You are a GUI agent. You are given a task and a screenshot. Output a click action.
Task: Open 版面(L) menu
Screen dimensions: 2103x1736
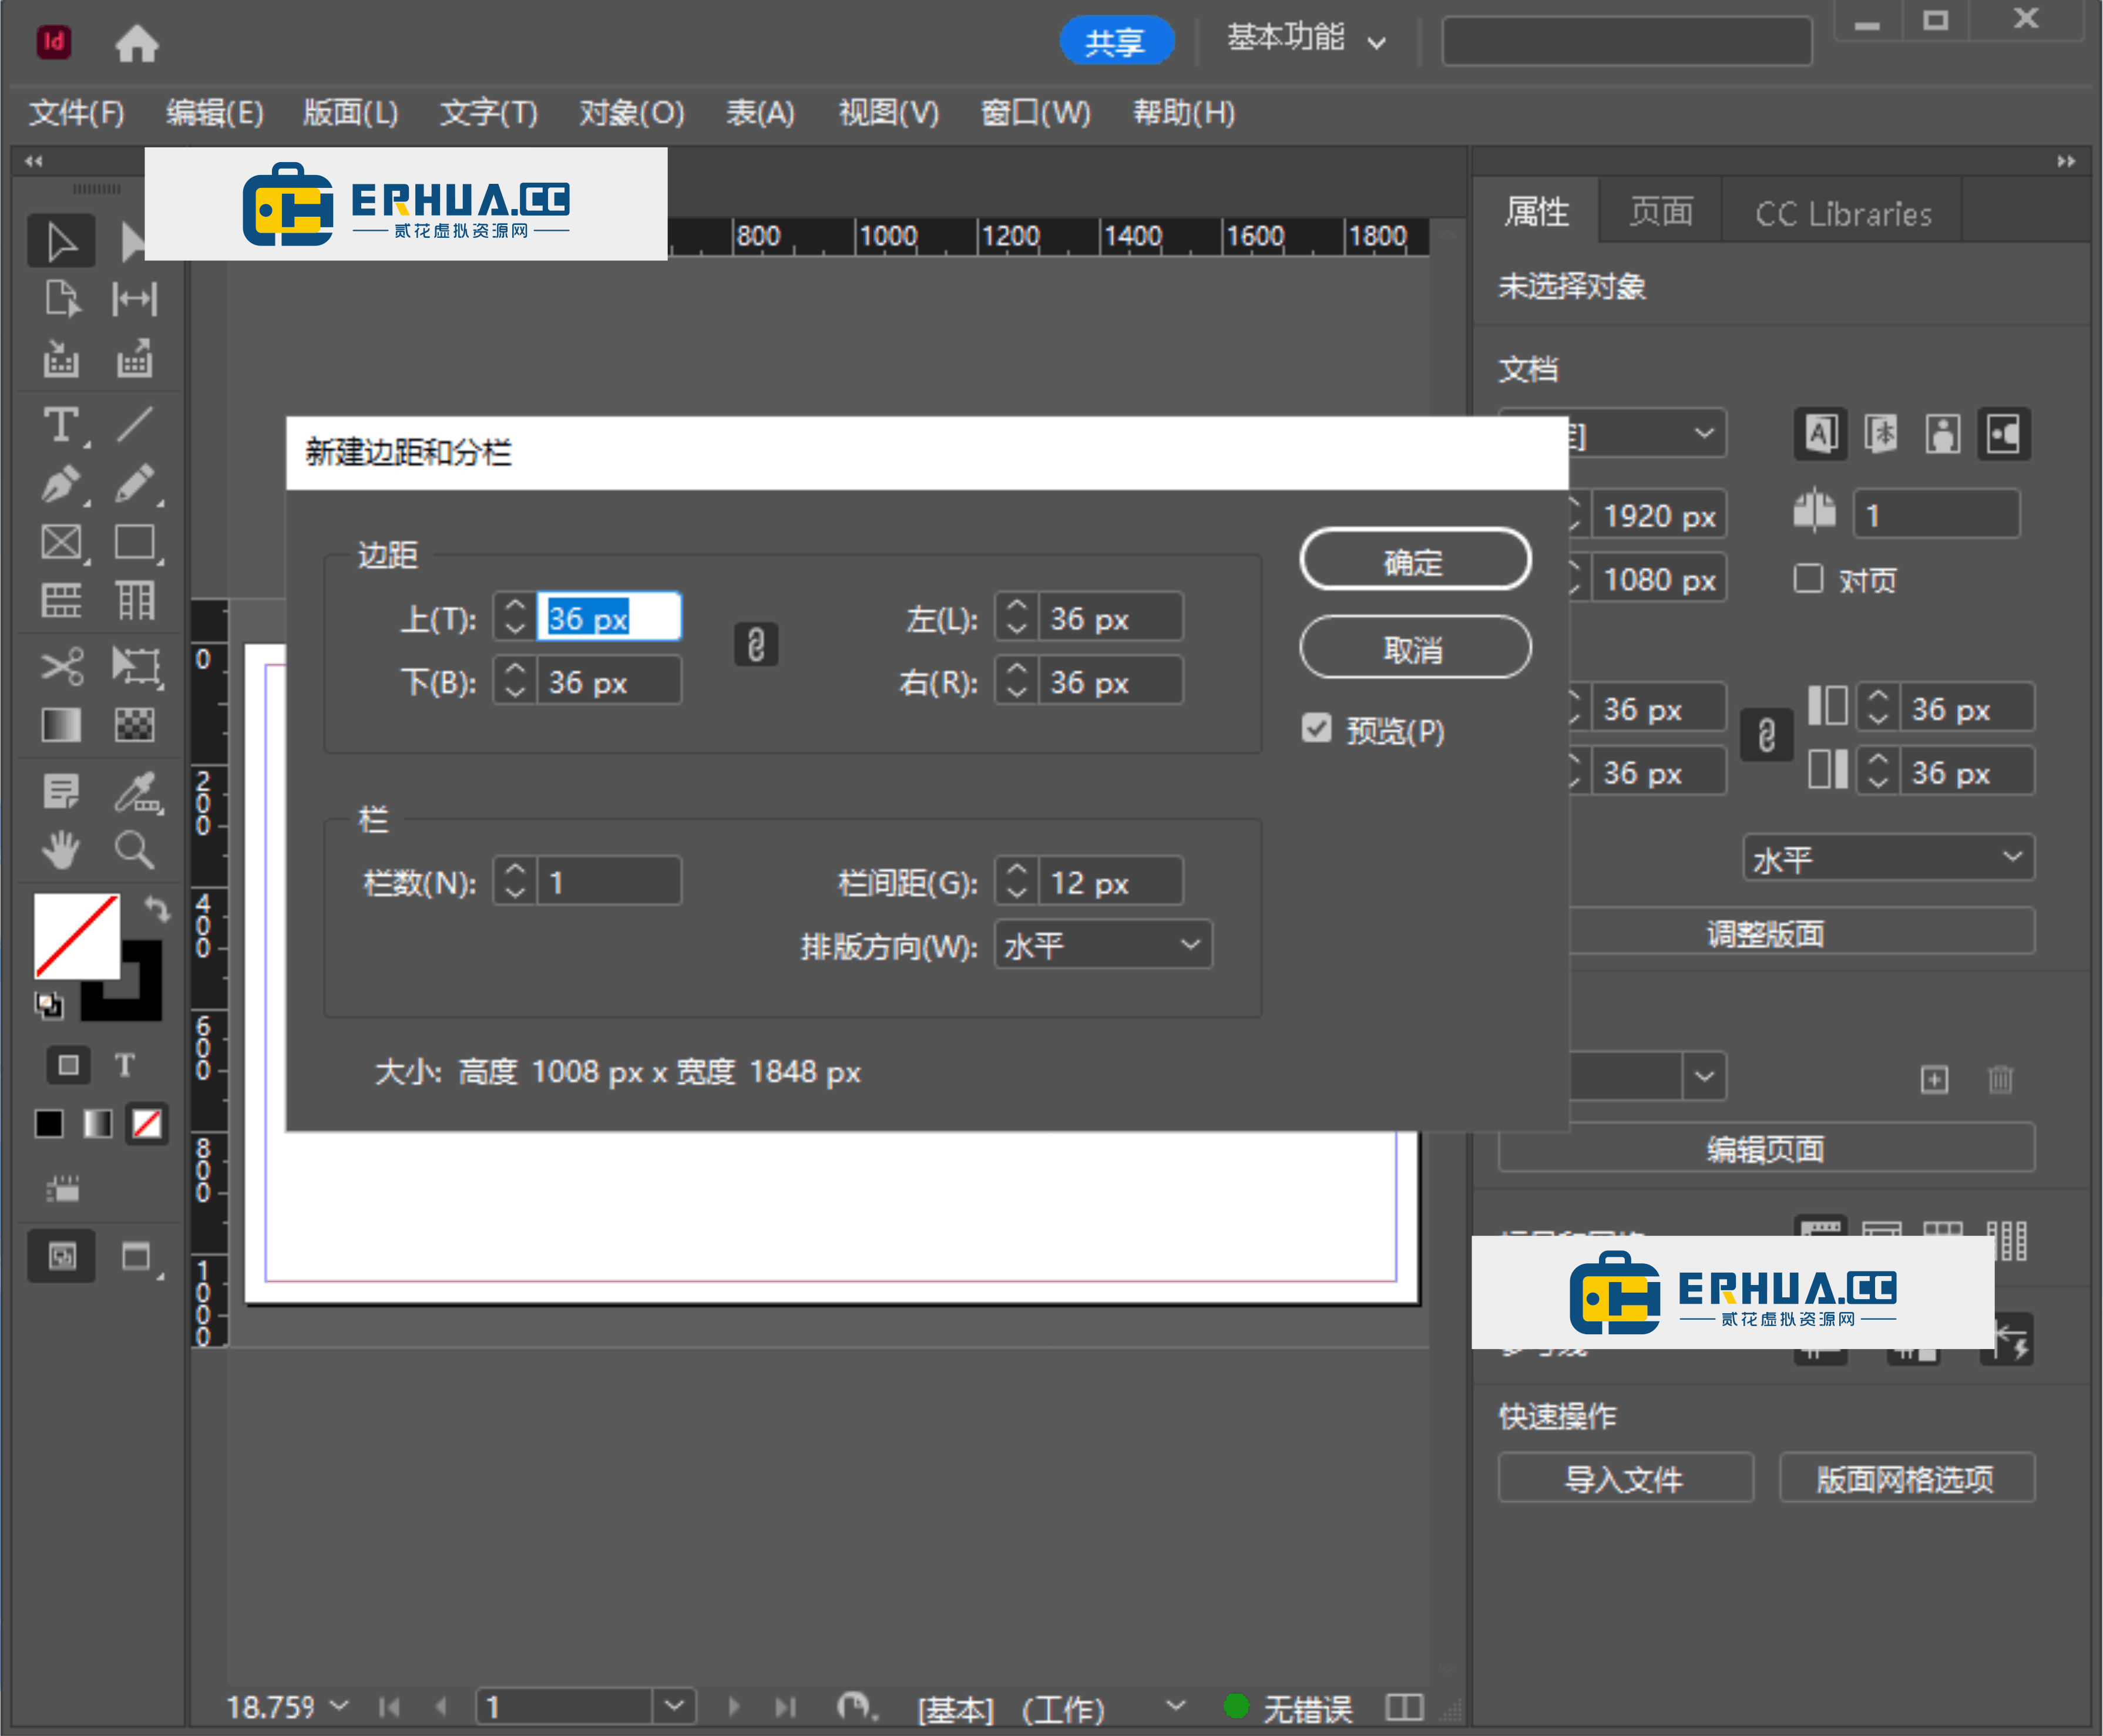(351, 112)
